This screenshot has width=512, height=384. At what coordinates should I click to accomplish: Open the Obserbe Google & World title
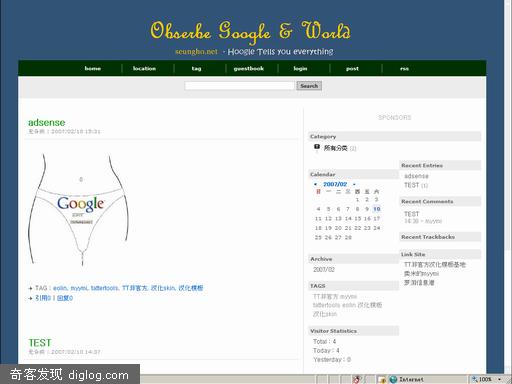click(250, 31)
